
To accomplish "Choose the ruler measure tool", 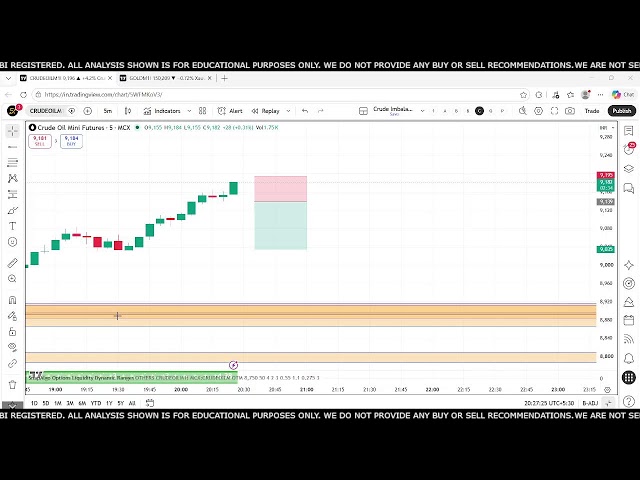I will [x=13, y=263].
